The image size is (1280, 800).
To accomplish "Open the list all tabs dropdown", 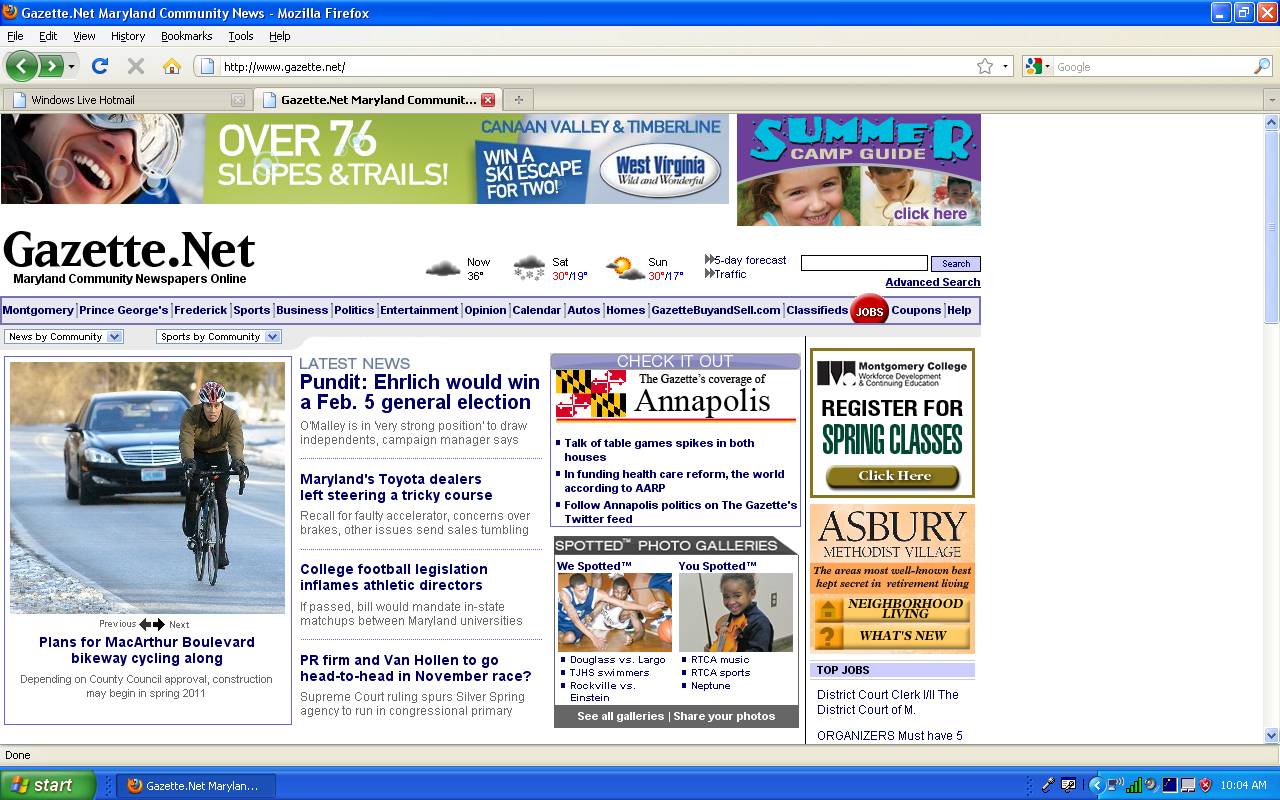I will 1271,99.
